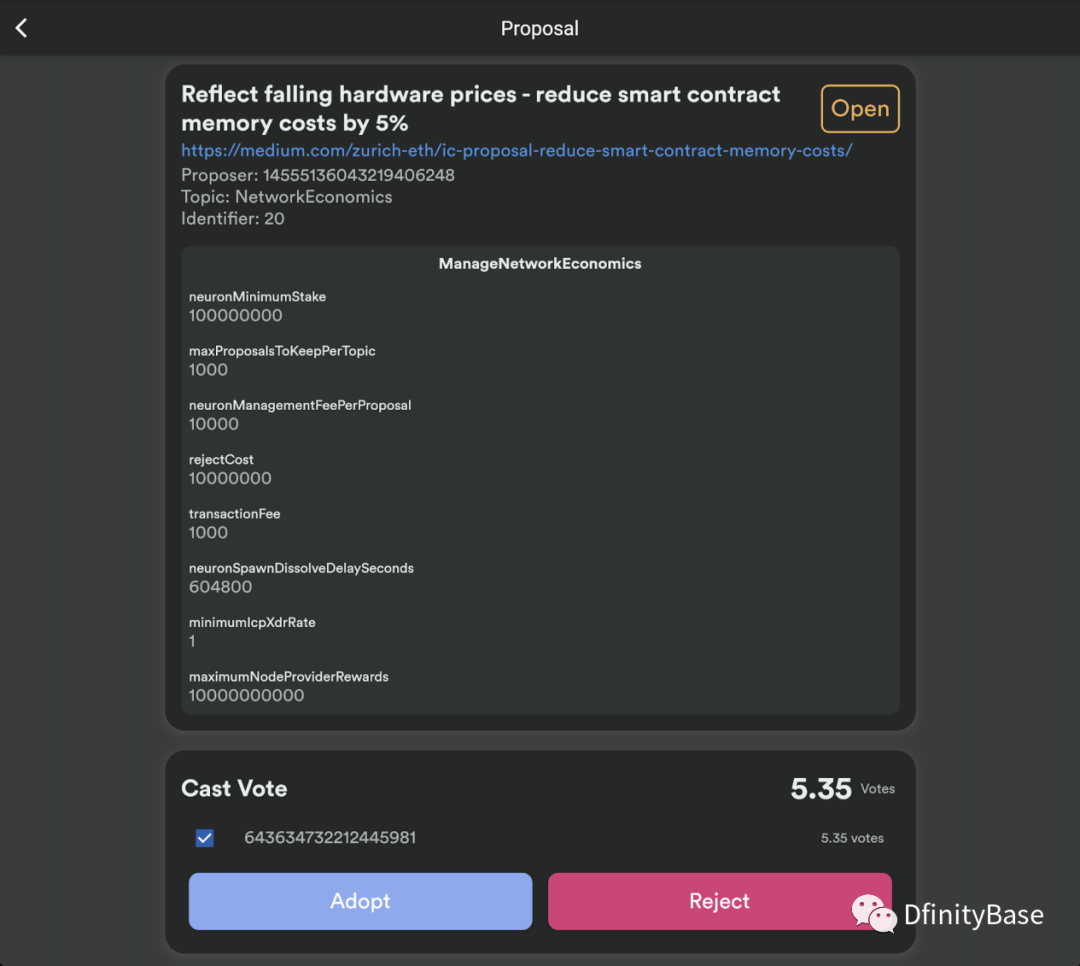Click the Topic NetworkEconomics line

click(x=287, y=197)
